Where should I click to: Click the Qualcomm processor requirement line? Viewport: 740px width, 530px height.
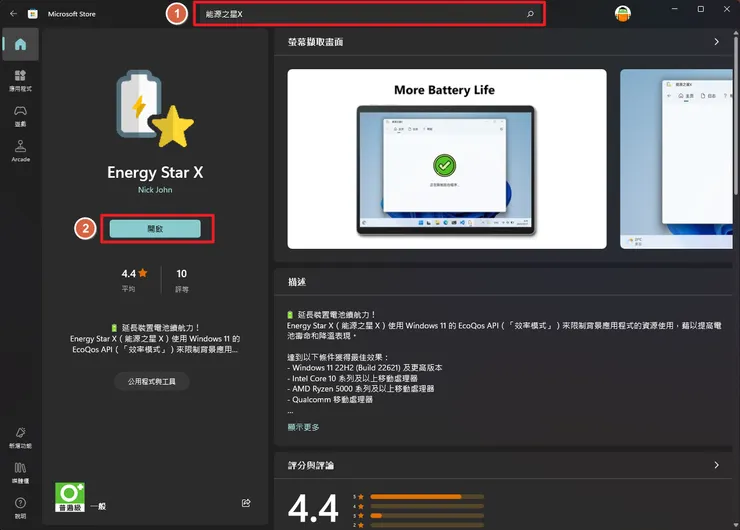(330, 400)
